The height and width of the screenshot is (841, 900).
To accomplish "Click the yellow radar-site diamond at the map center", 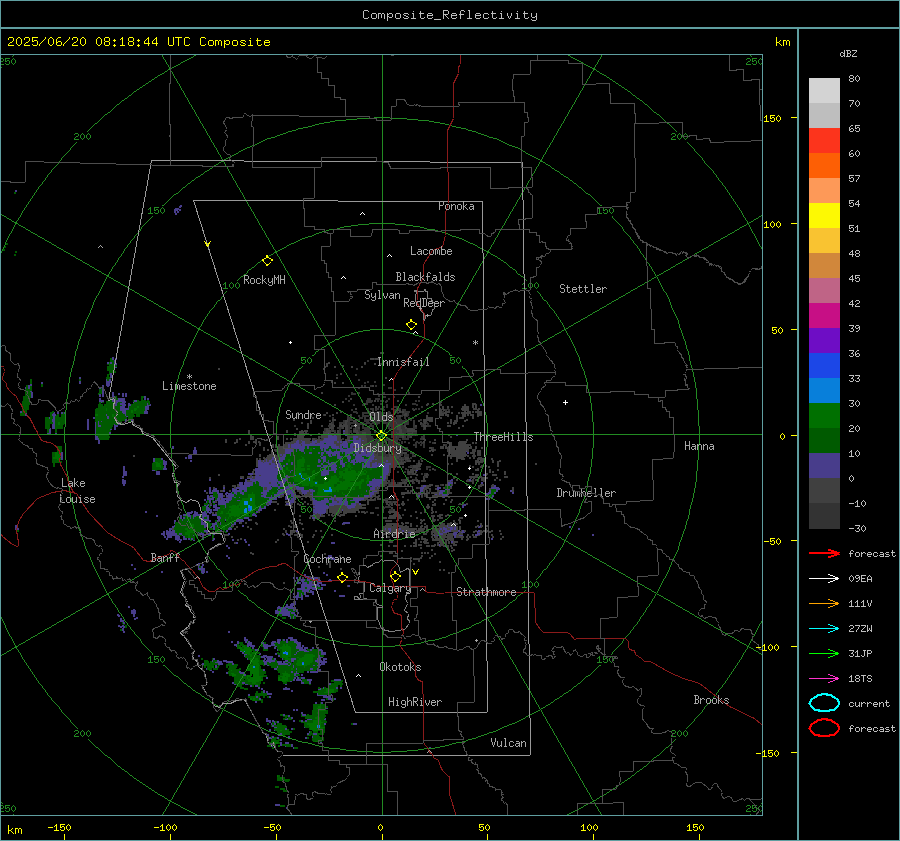I will (382, 435).
